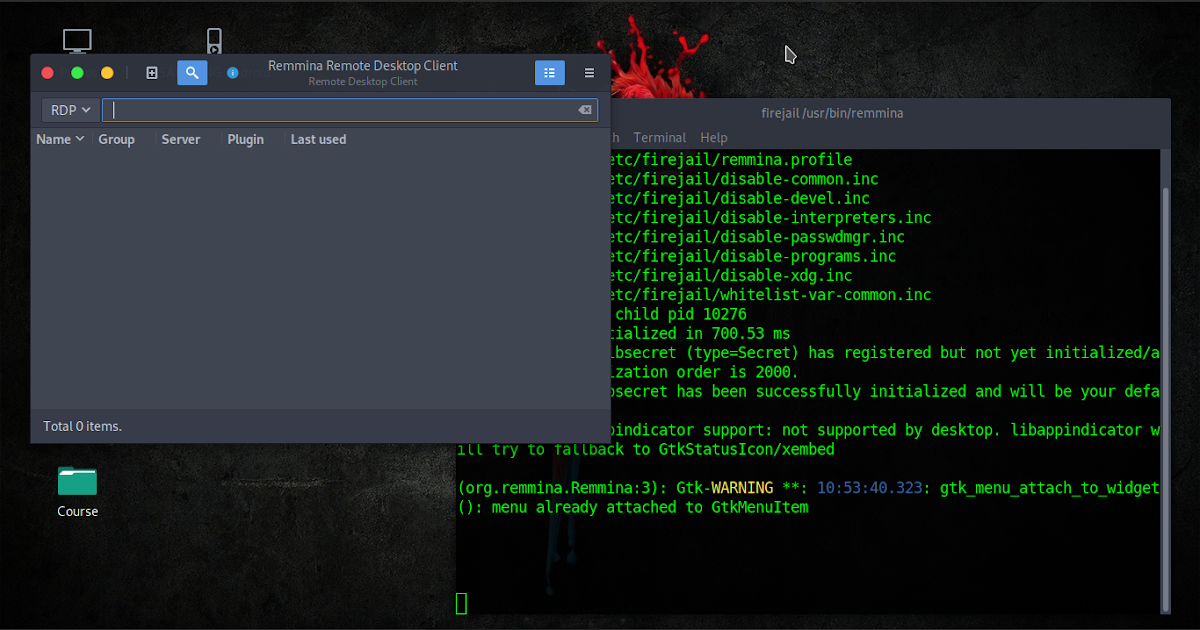Click terminal line ending 'disable-passwdmgr.inc'
Viewport: 1200px width, 630px height.
coord(758,237)
